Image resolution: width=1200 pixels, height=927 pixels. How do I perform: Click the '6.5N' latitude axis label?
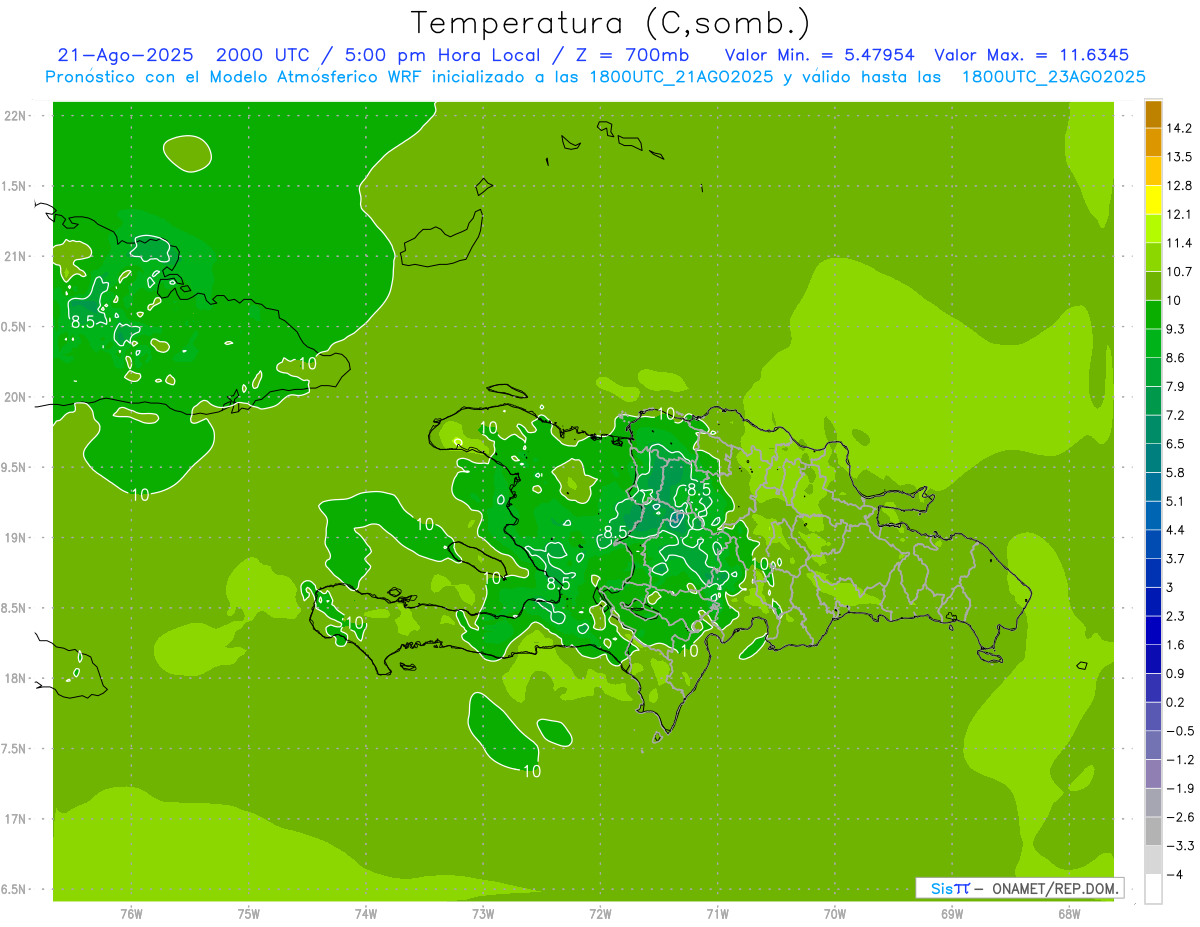tap(15, 889)
